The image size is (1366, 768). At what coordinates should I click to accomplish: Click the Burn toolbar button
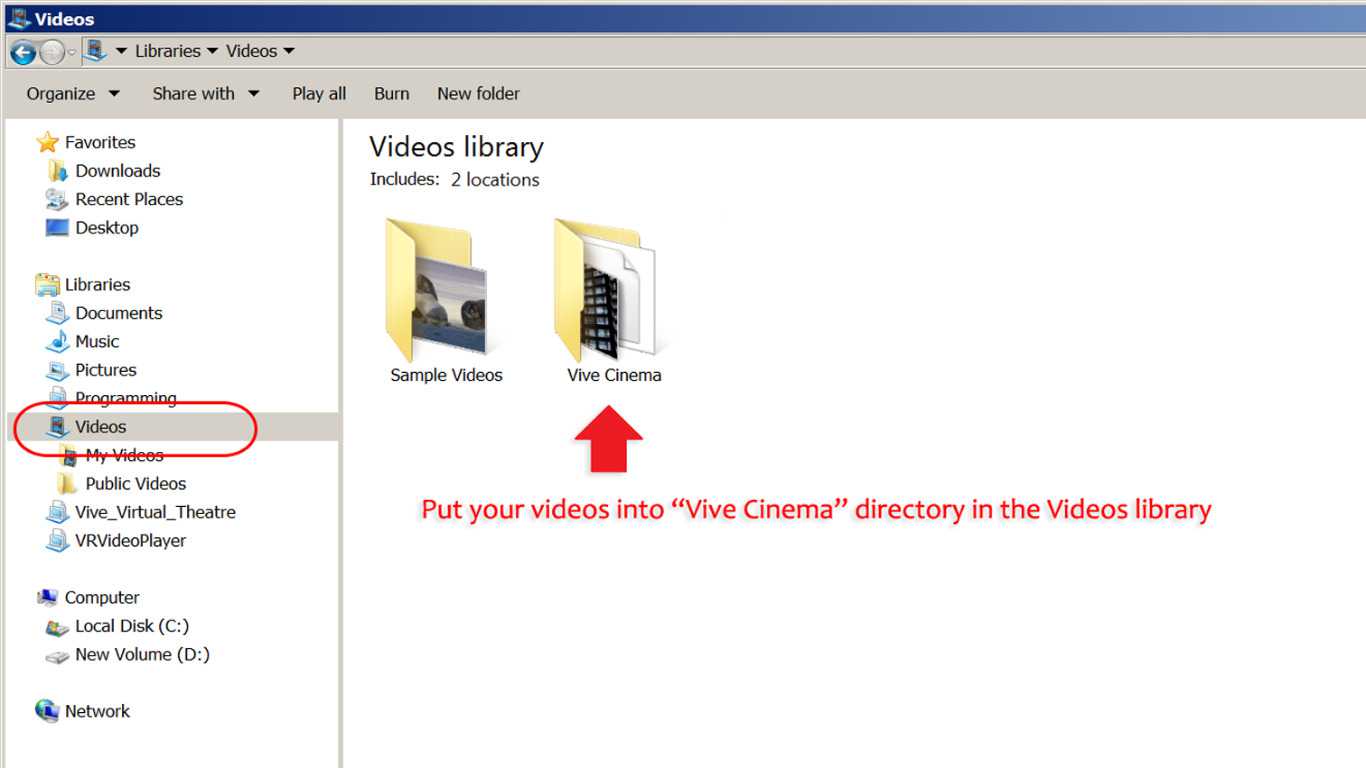392,93
